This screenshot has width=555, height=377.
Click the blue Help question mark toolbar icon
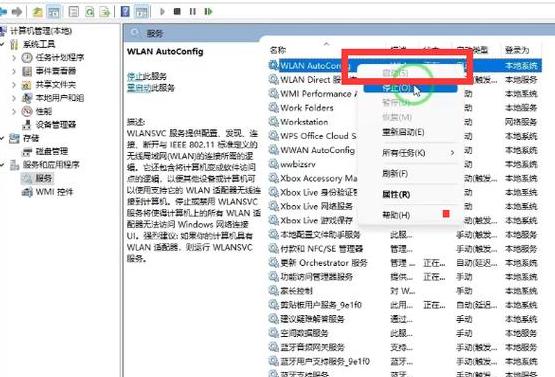pyautogui.click(x=125, y=12)
